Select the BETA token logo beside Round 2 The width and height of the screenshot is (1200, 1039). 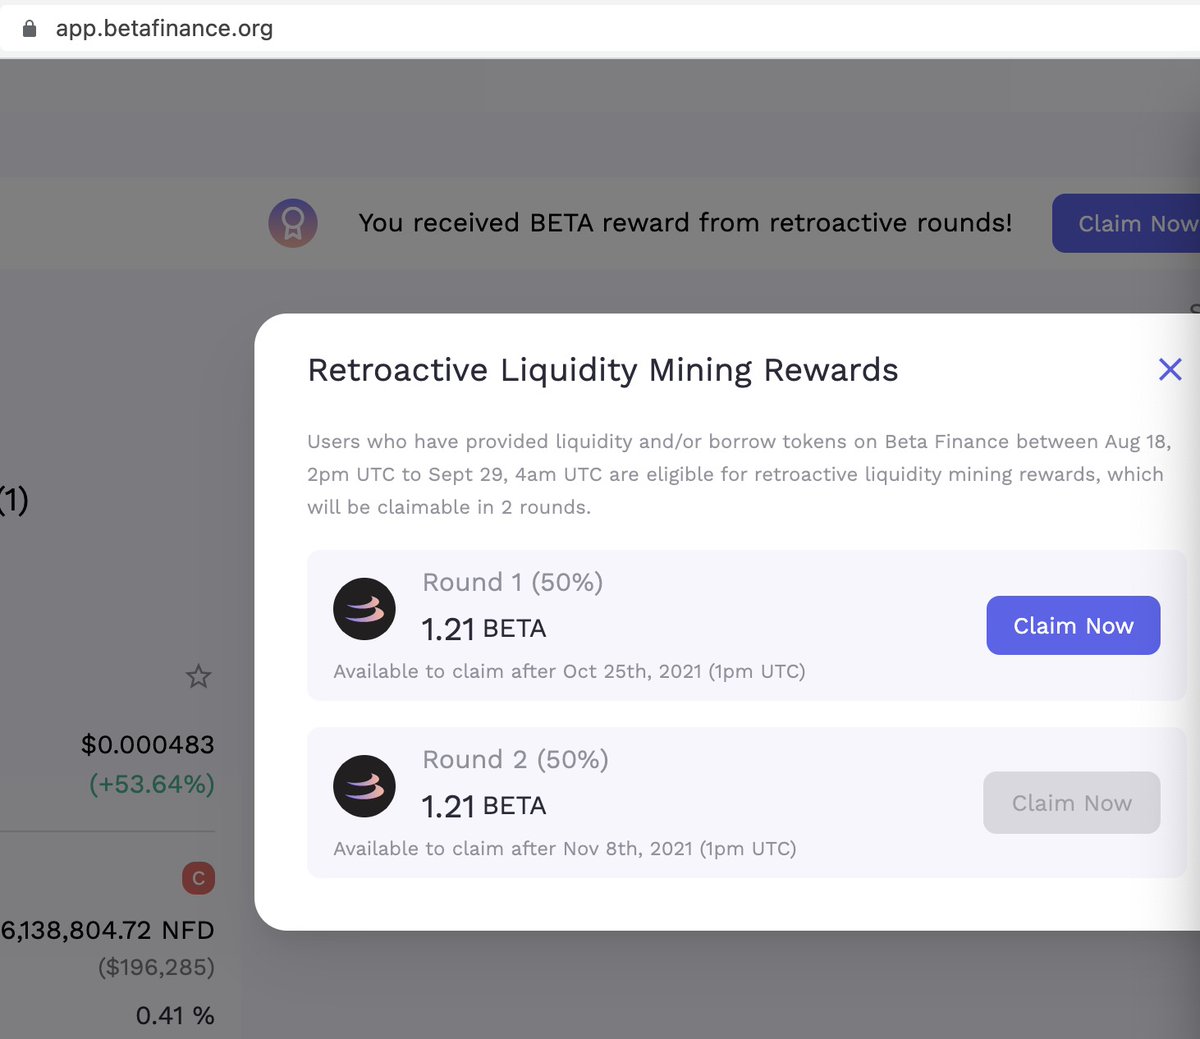tap(364, 786)
